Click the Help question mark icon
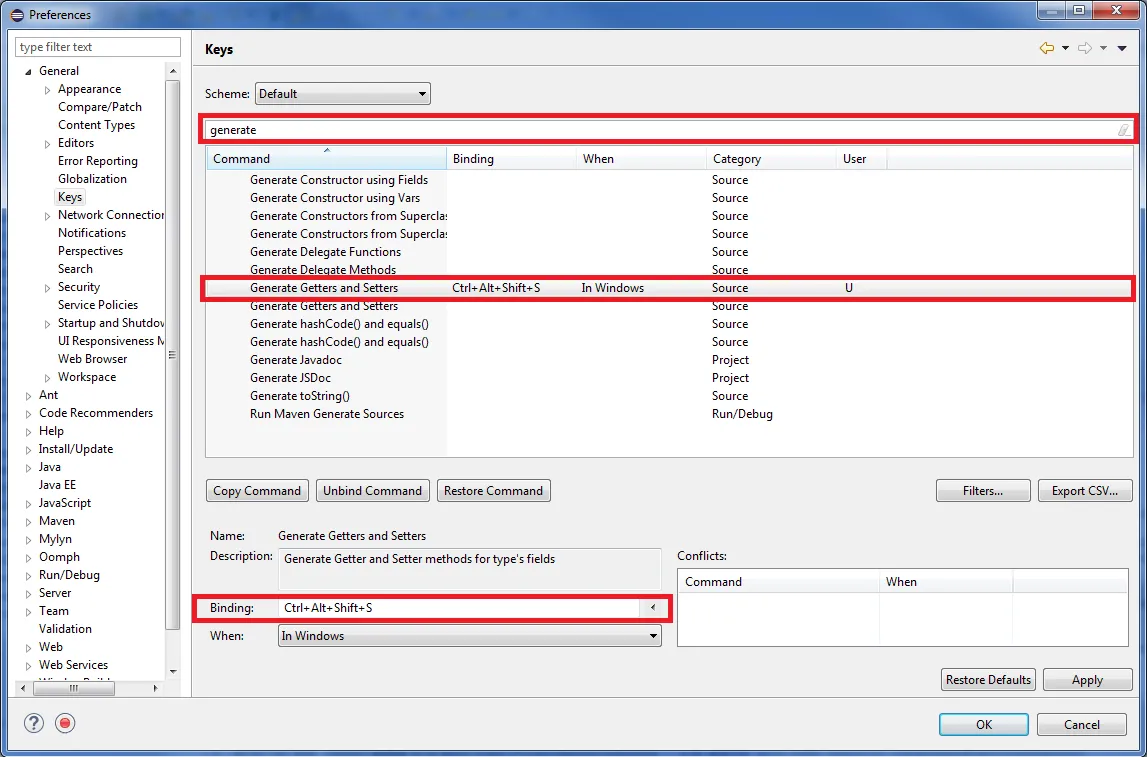The width and height of the screenshot is (1147, 757). pyautogui.click(x=34, y=723)
